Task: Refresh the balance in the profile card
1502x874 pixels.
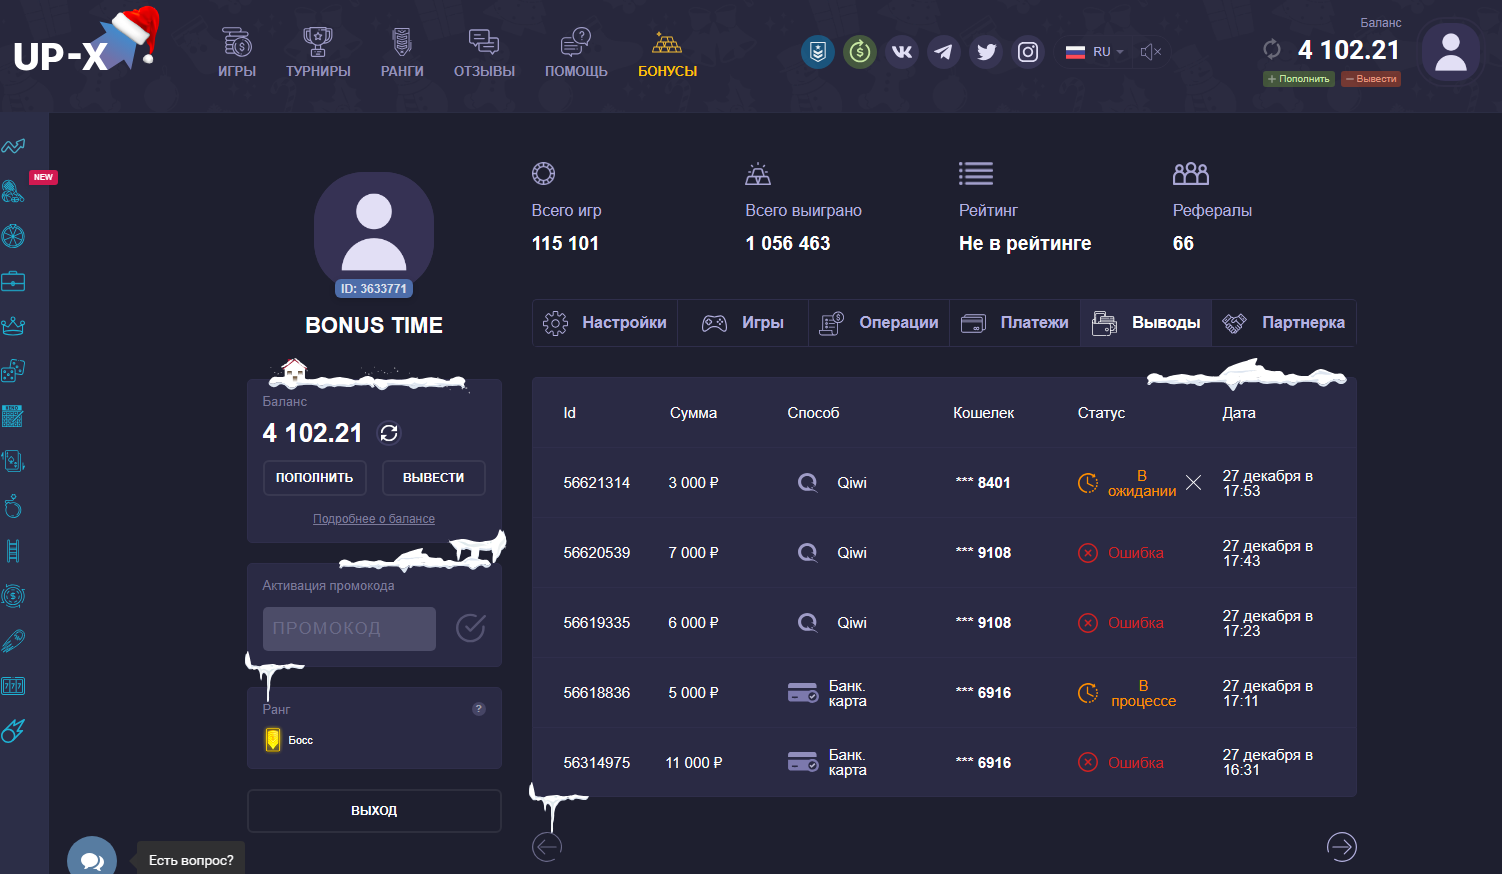Action: coord(389,433)
